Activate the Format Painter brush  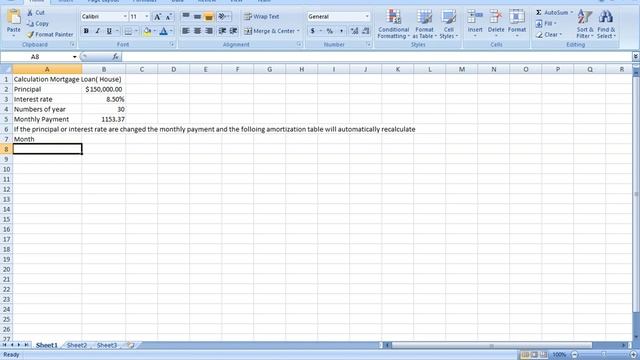coord(30,35)
